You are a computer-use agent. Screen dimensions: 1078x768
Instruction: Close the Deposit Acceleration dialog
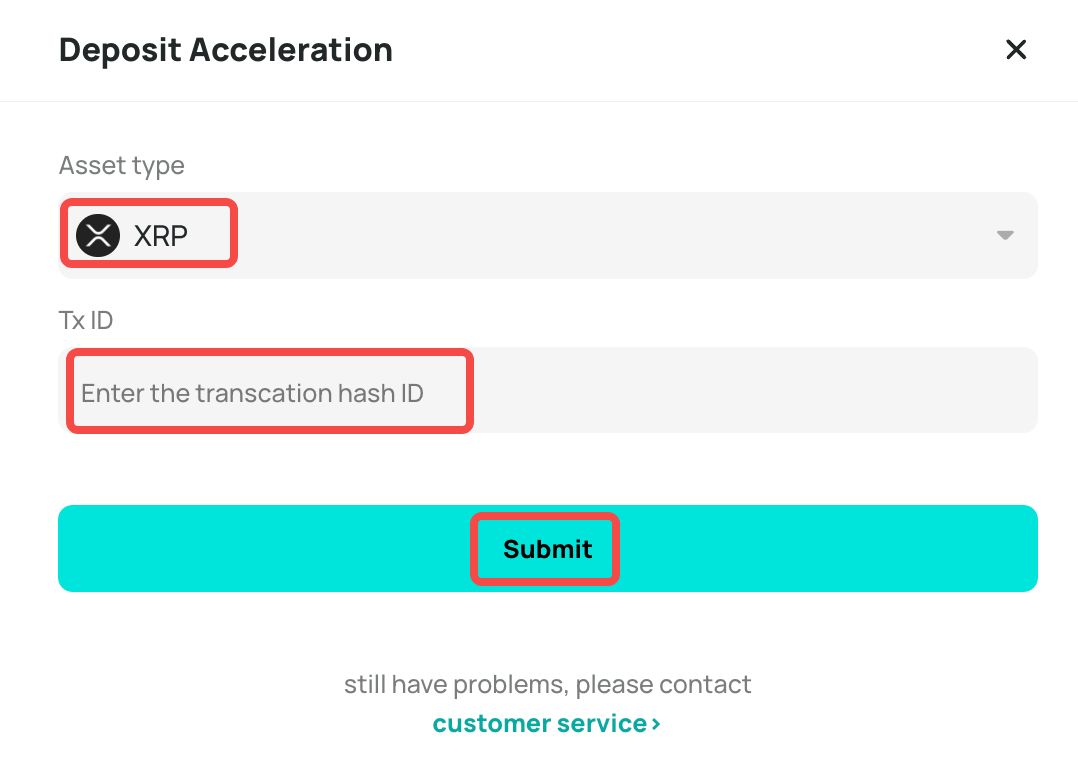[1016, 50]
